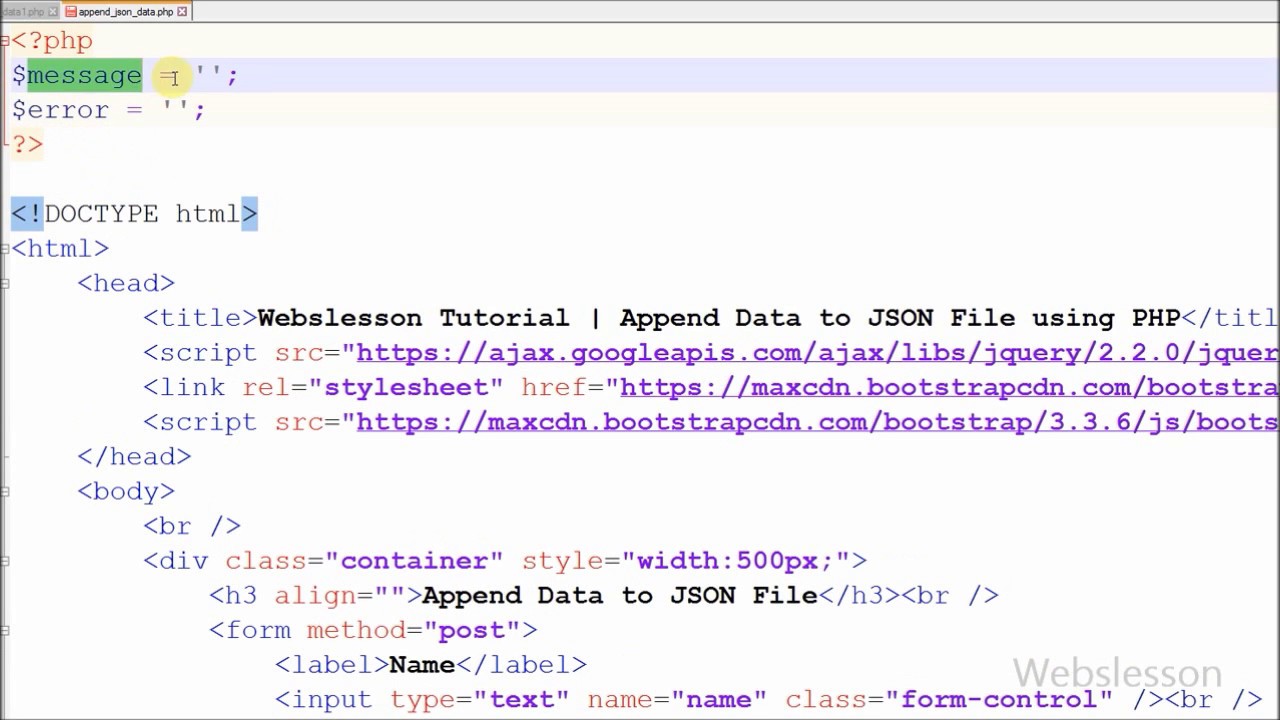Image resolution: width=1280 pixels, height=720 pixels.
Task: Click the opening <title> tag
Action: pos(200,318)
